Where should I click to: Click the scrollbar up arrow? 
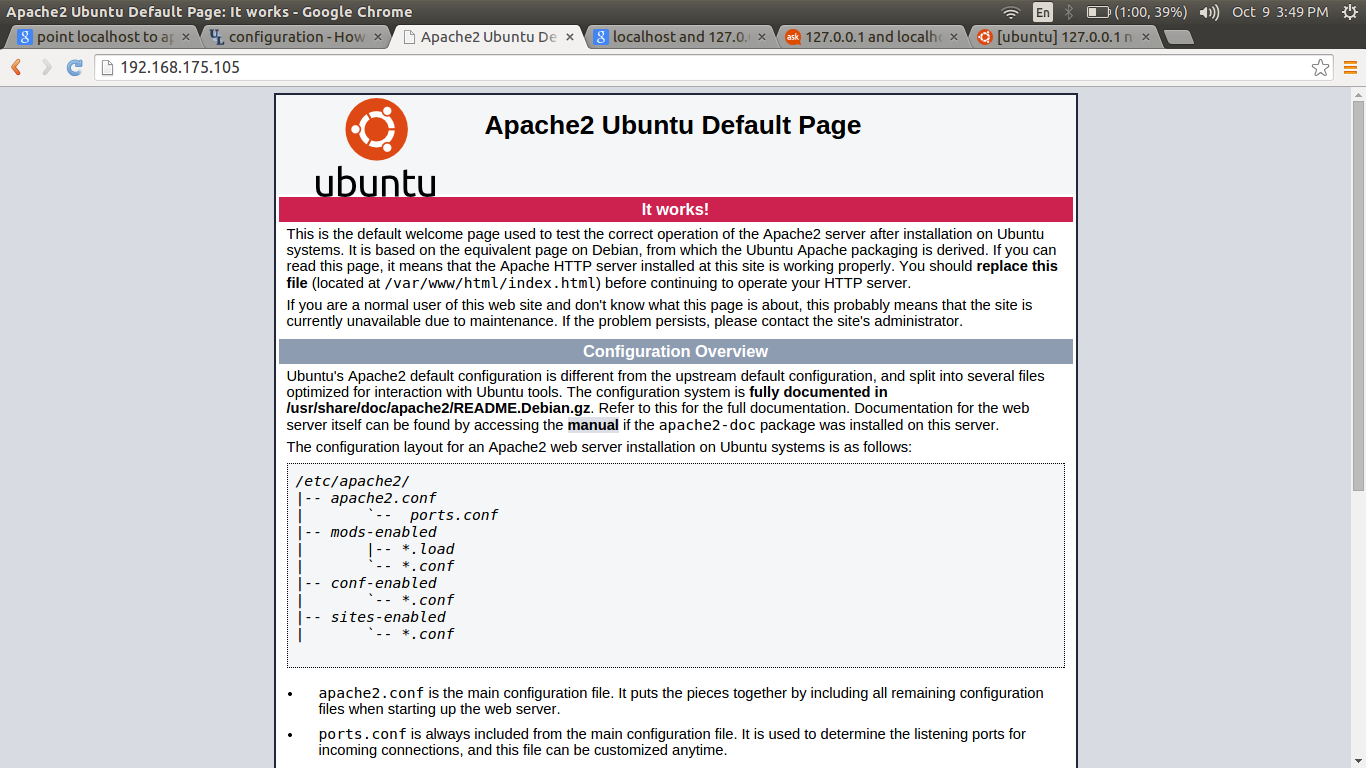pyautogui.click(x=1358, y=93)
